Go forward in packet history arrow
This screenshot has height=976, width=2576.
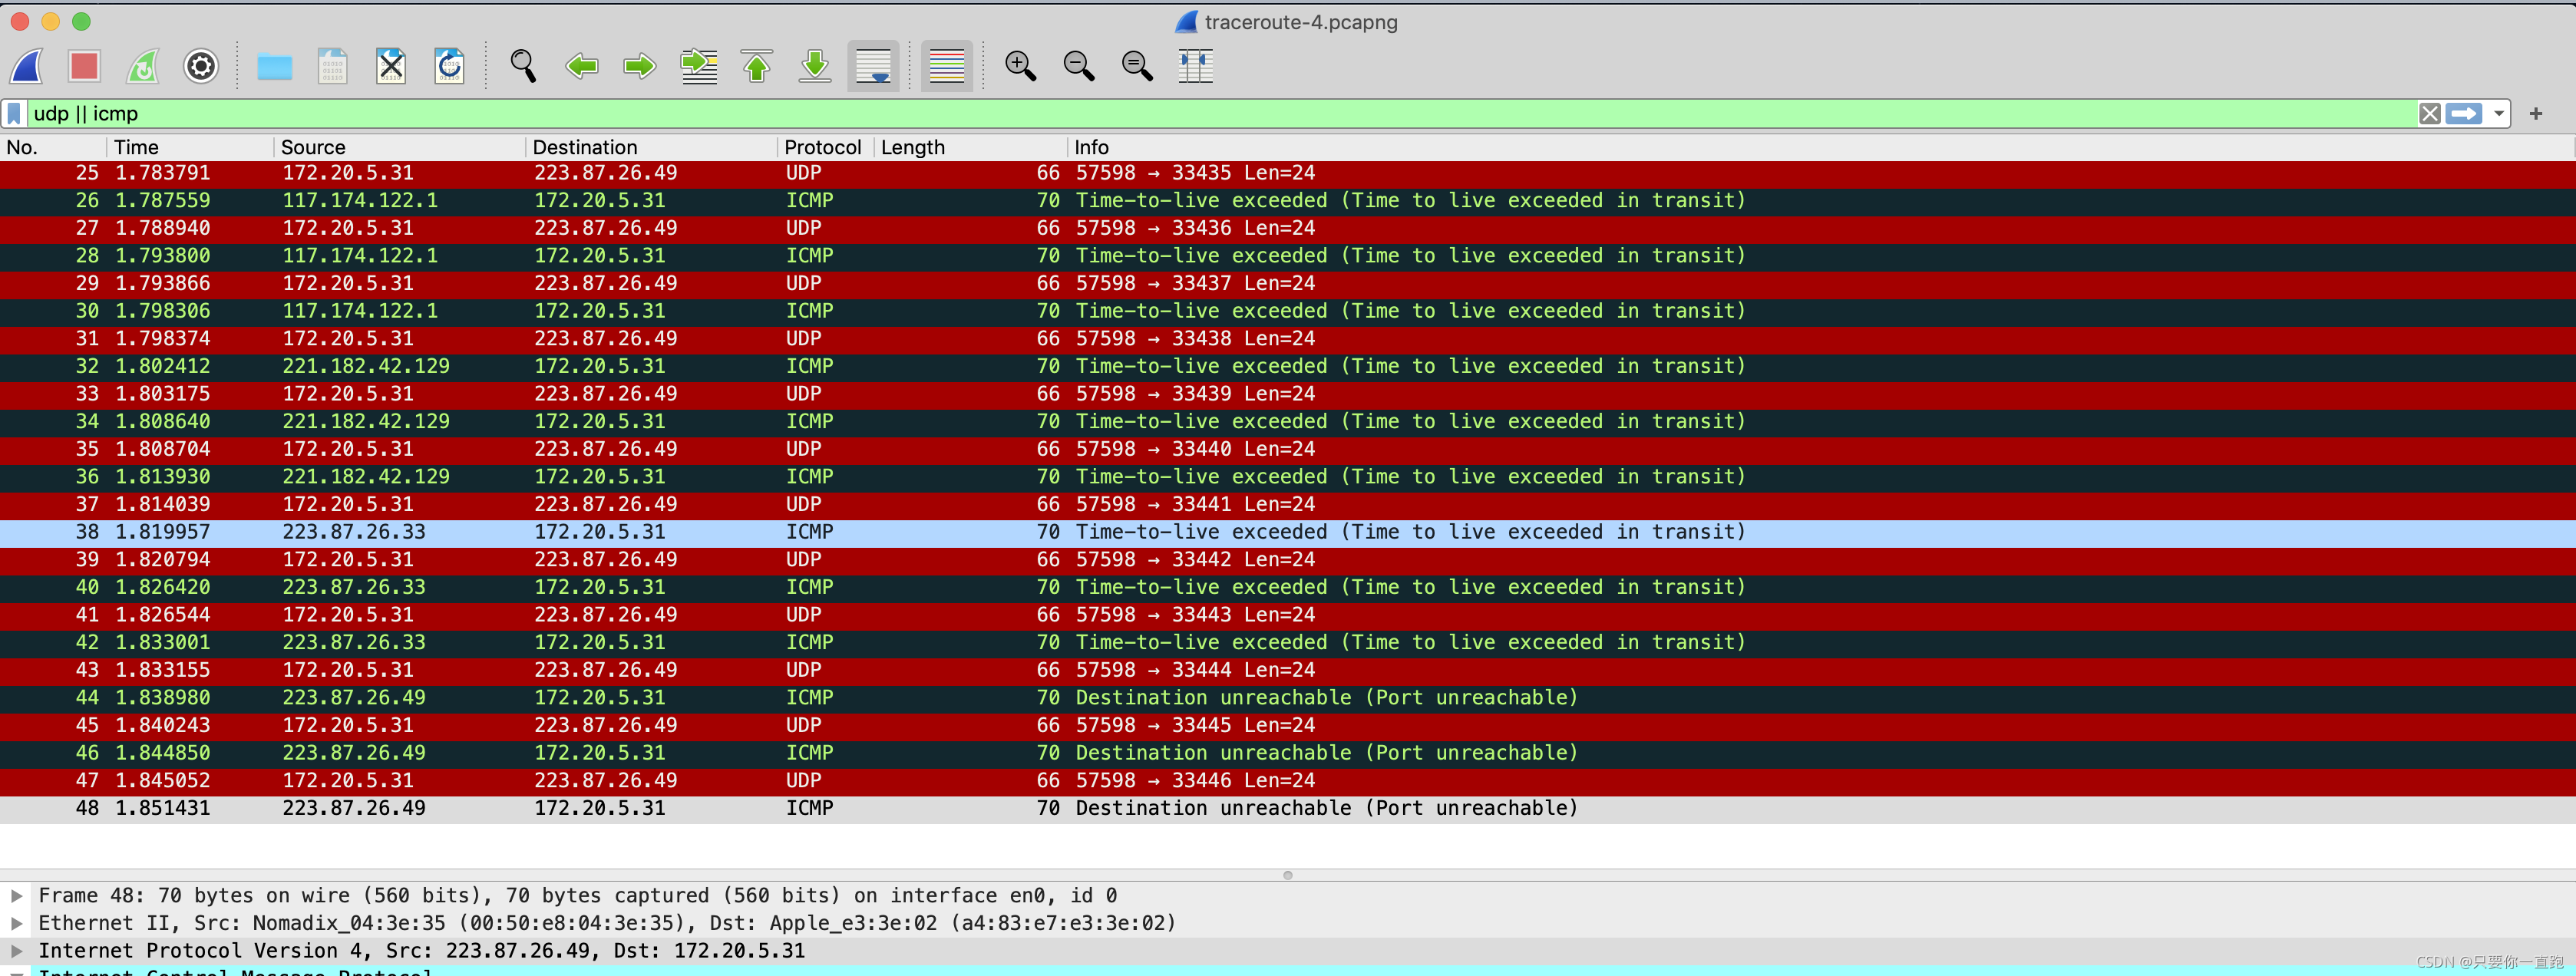[x=640, y=67]
